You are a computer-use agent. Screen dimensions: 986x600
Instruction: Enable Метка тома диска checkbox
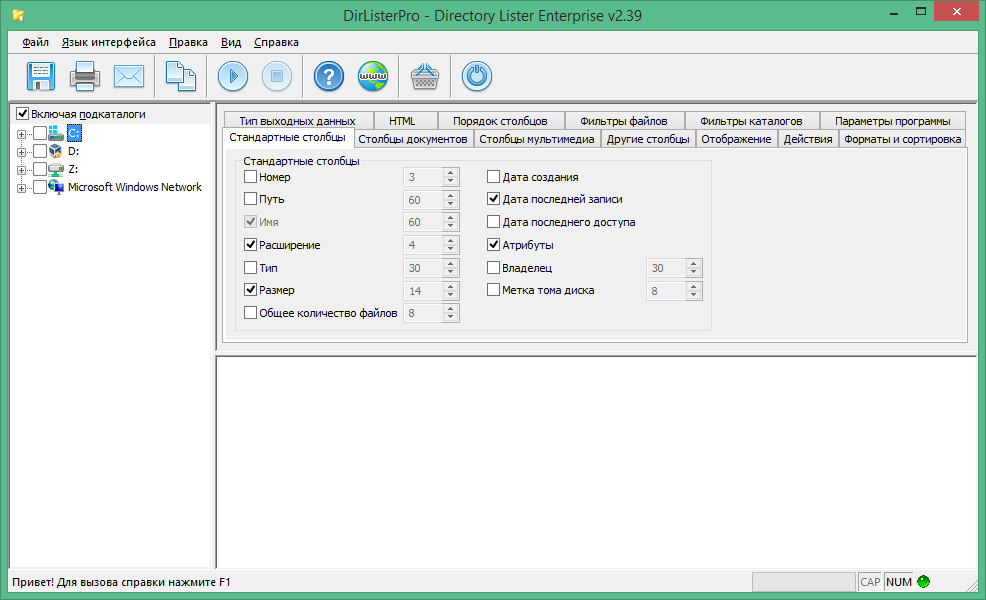pos(494,290)
